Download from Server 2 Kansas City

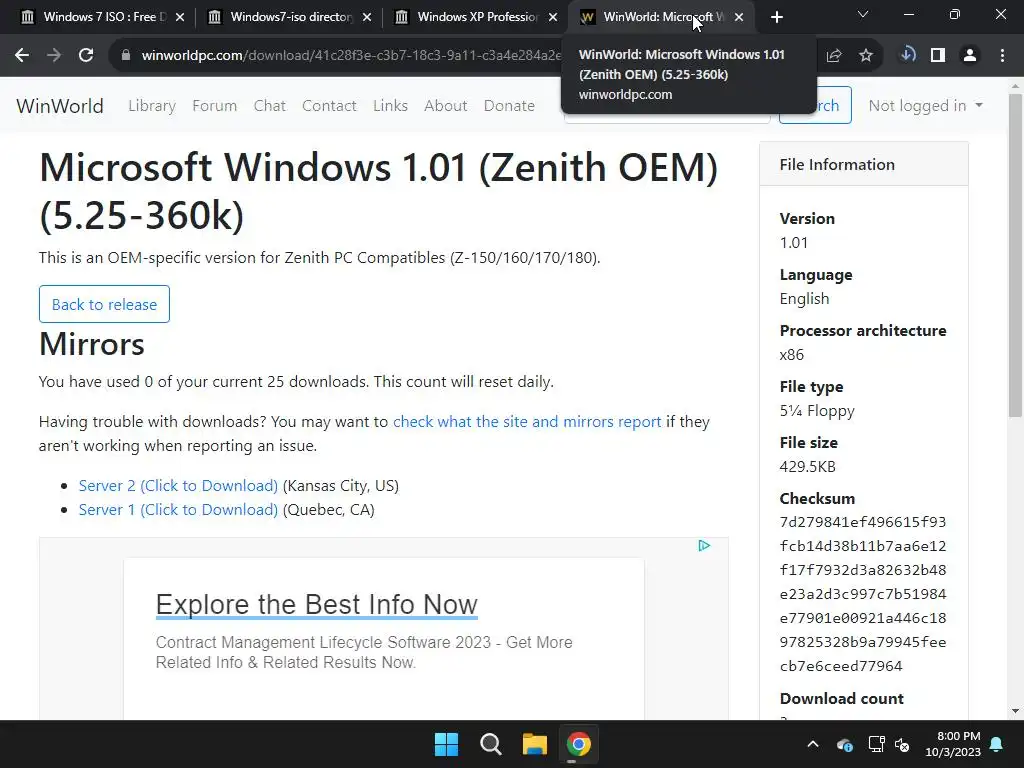pyautogui.click(x=178, y=486)
